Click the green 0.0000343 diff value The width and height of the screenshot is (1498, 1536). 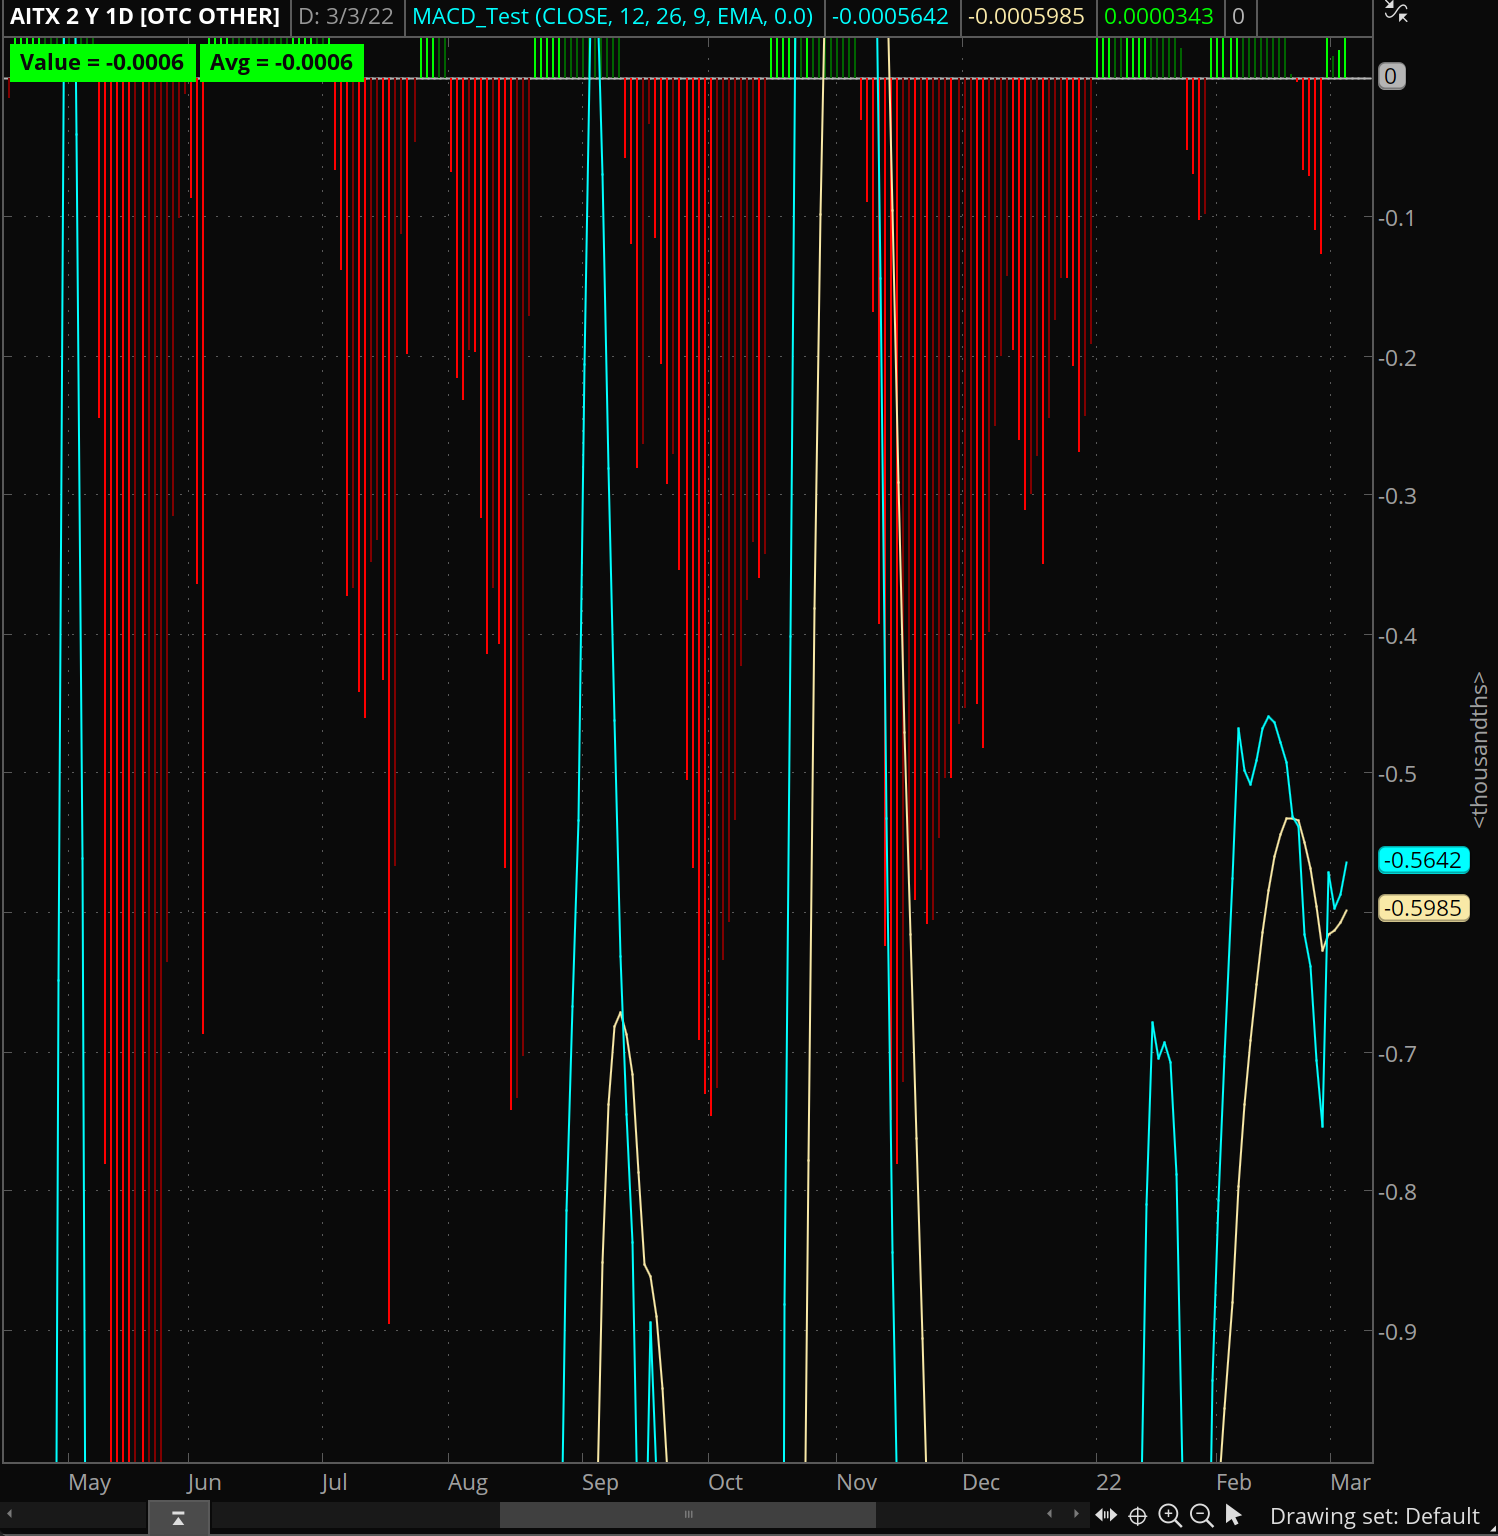pyautogui.click(x=1159, y=16)
